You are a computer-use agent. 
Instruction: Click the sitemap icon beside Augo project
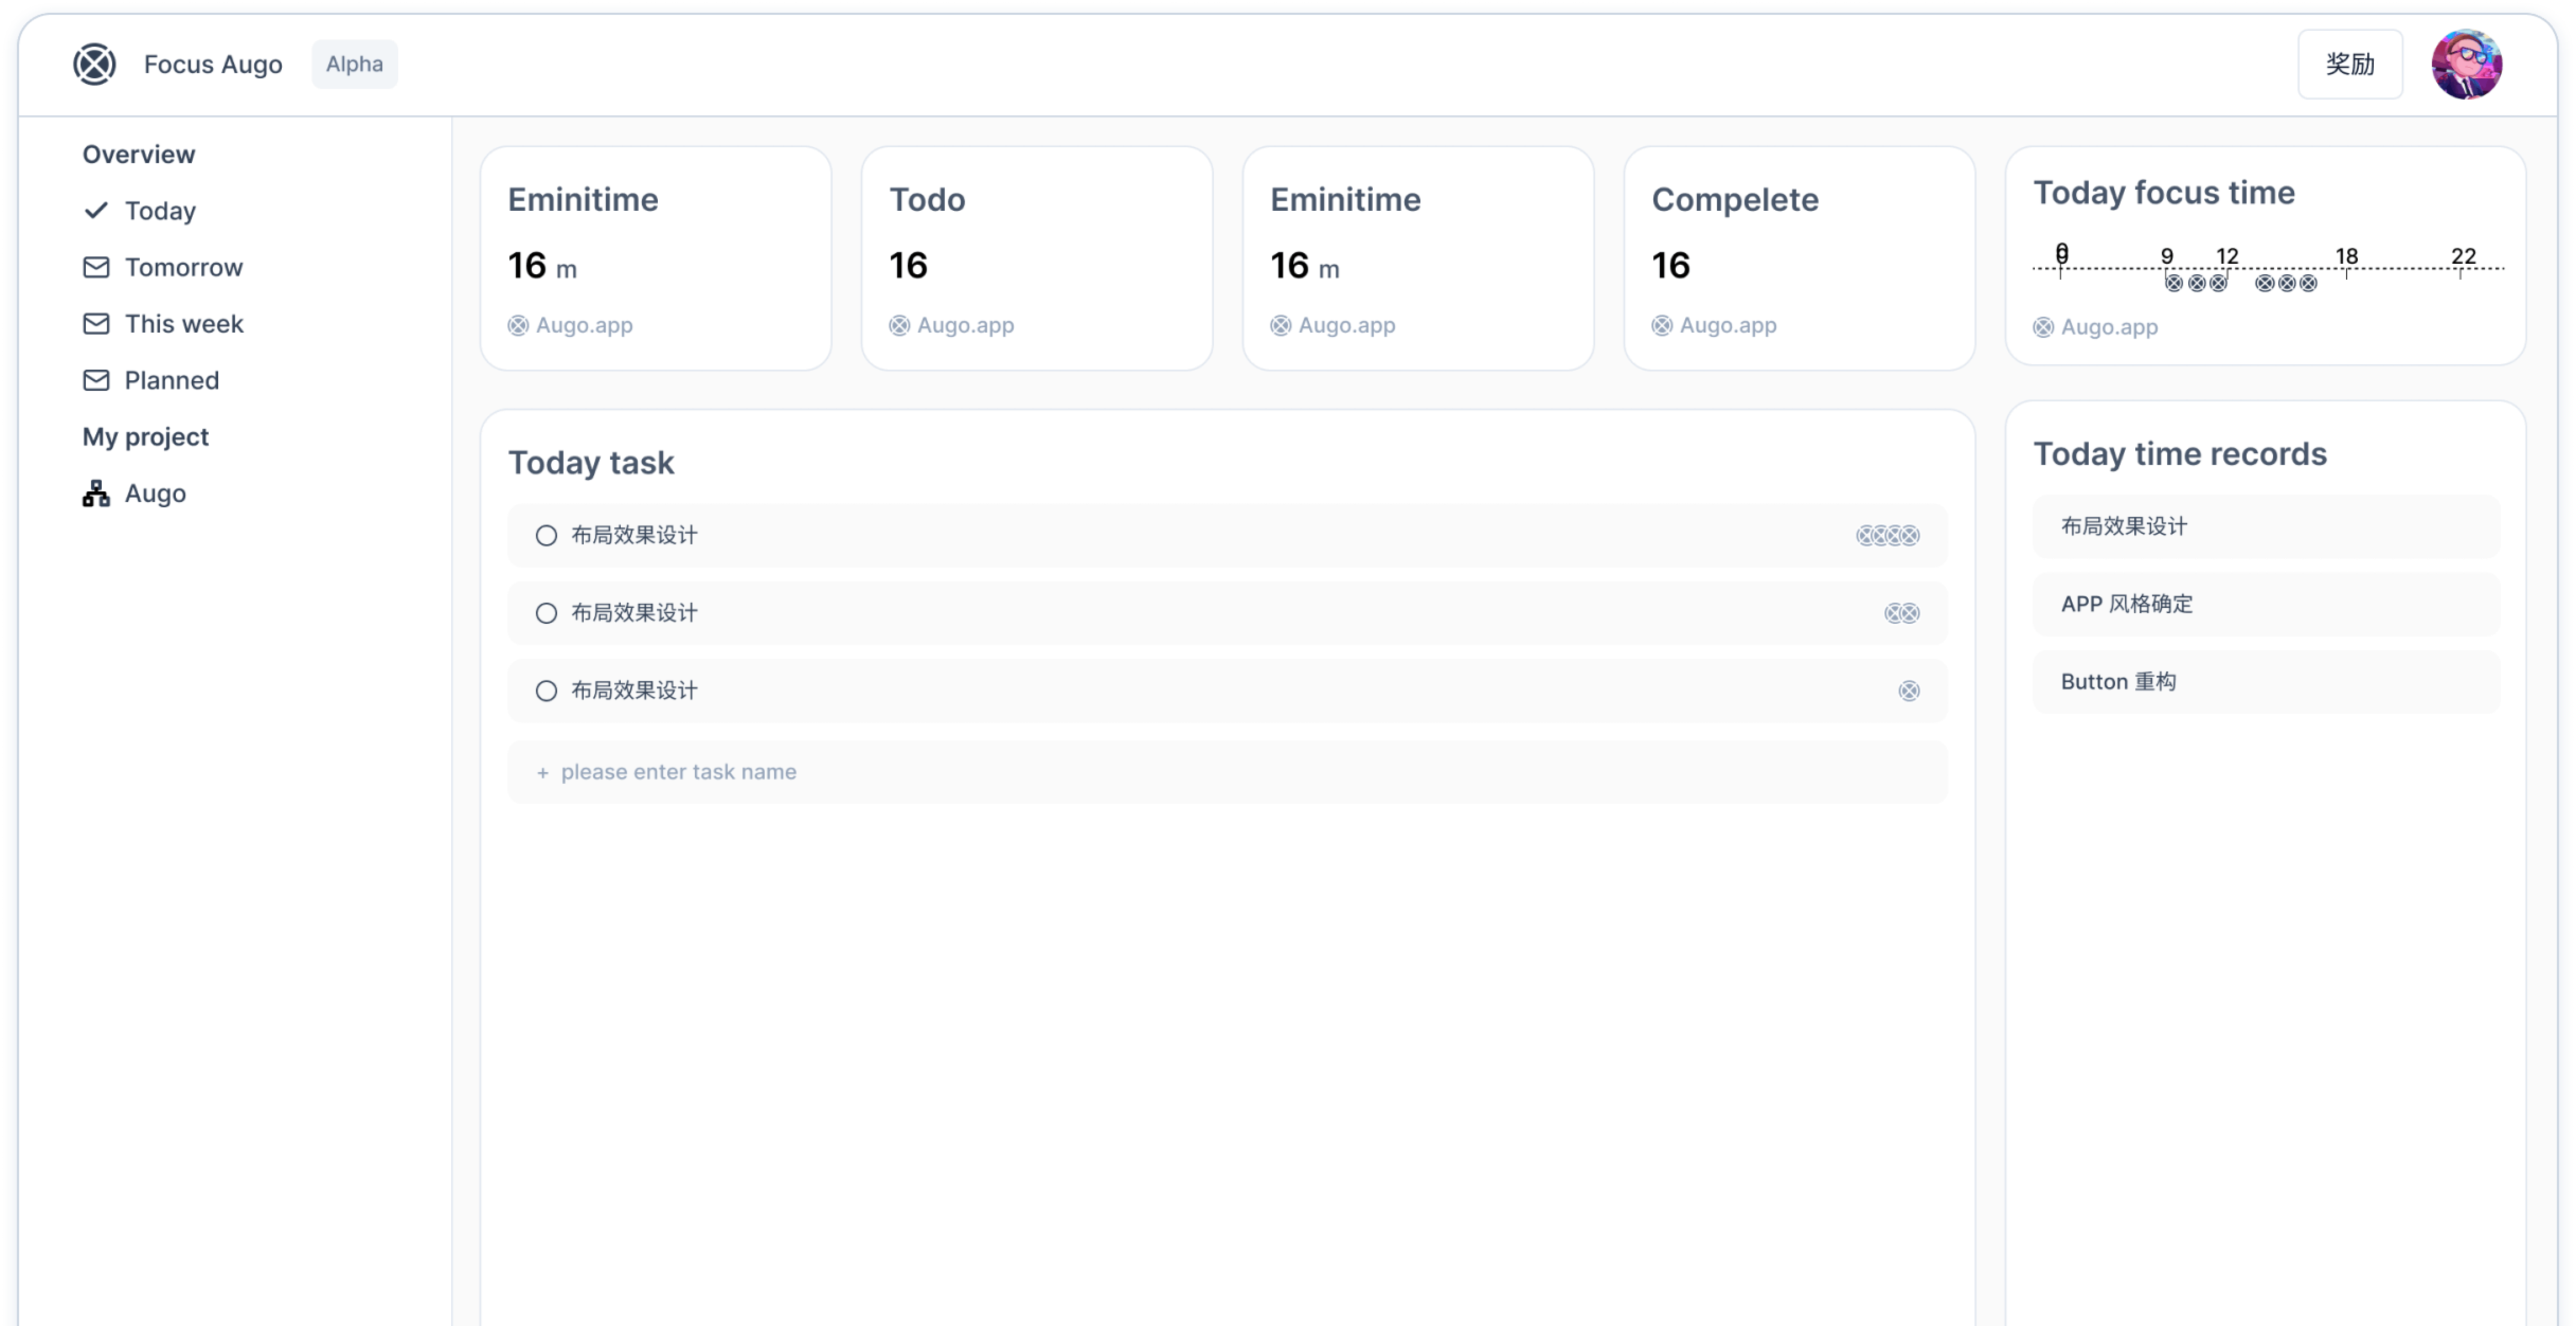96,493
